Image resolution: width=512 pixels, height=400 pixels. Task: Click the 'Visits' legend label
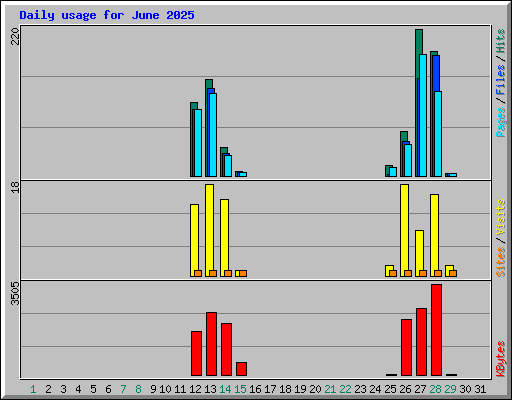tap(500, 217)
